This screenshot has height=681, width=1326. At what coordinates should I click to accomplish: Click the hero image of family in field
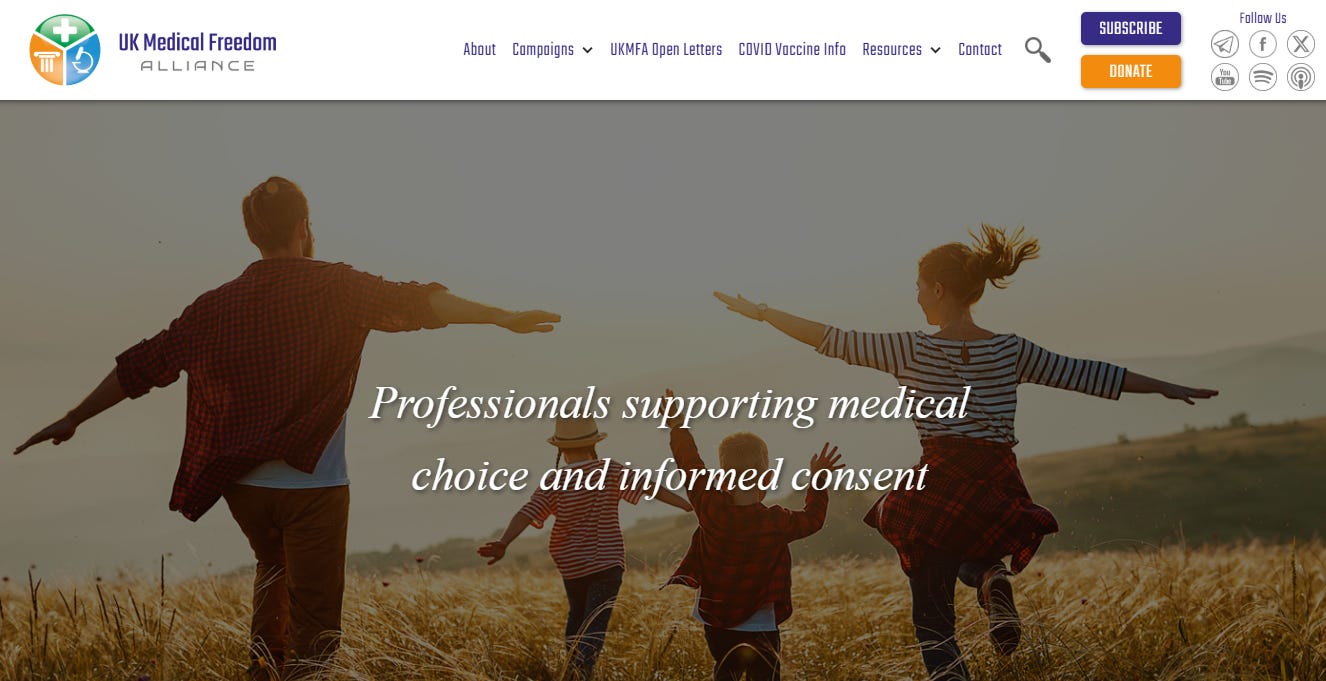click(x=663, y=390)
